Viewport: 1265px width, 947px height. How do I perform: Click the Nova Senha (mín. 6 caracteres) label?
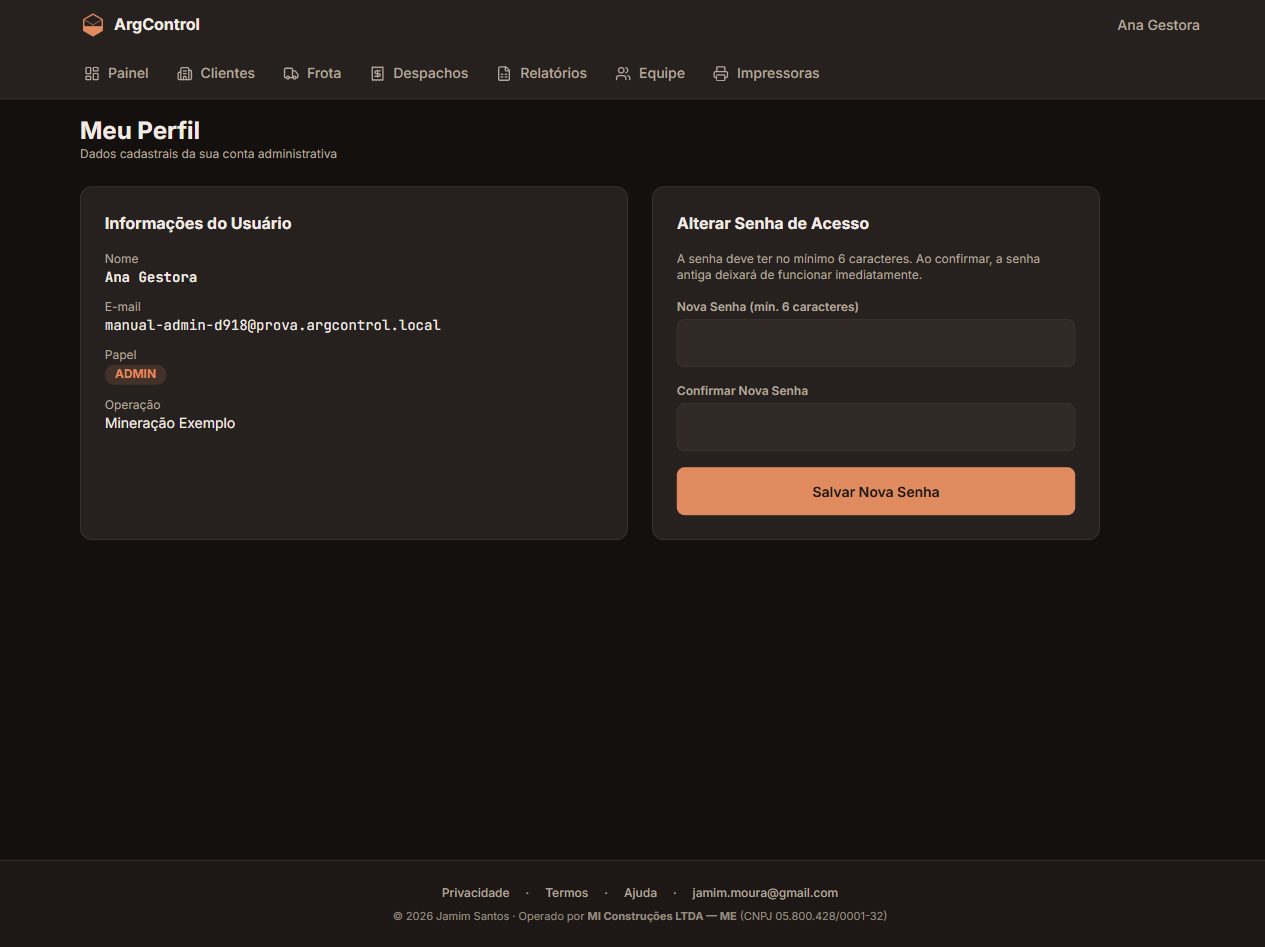point(768,307)
